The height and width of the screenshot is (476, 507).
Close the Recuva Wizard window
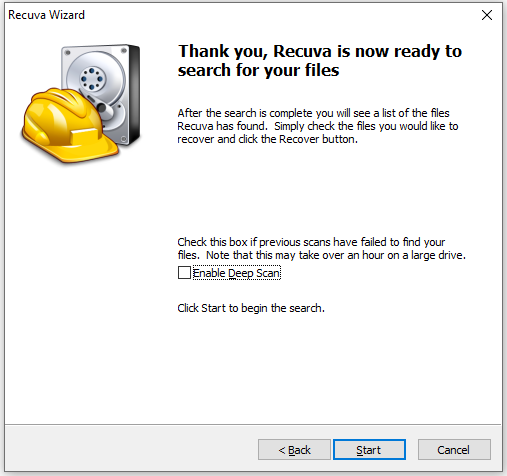point(487,15)
